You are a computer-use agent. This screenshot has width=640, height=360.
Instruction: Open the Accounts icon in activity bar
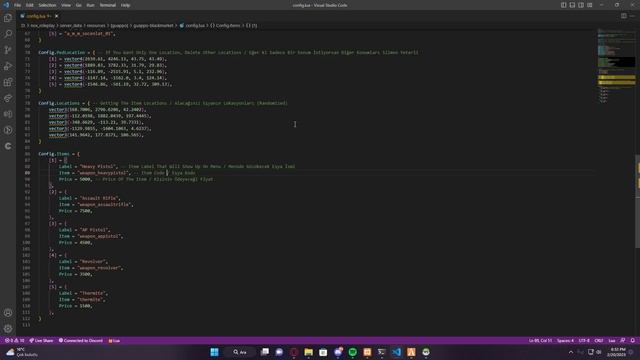point(8,313)
